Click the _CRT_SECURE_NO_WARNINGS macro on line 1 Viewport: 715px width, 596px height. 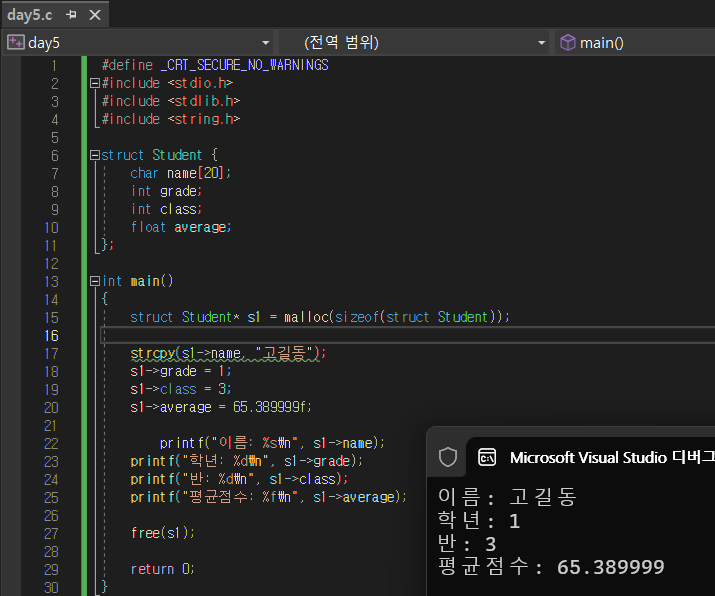(x=245, y=65)
